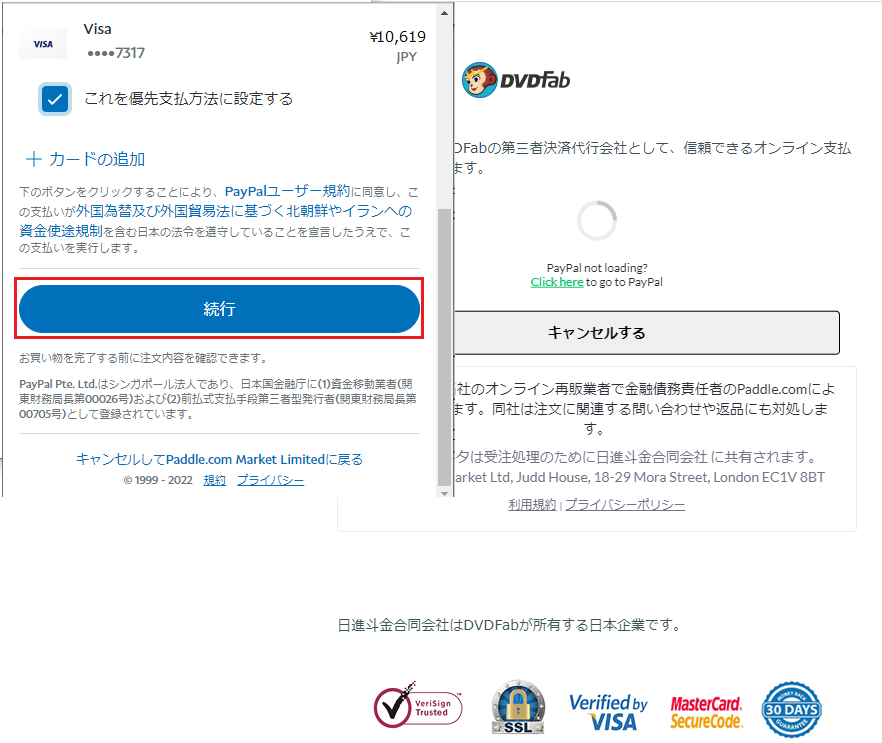Click the Verified by VISA badge
This screenshot has width=882, height=743.
click(608, 712)
